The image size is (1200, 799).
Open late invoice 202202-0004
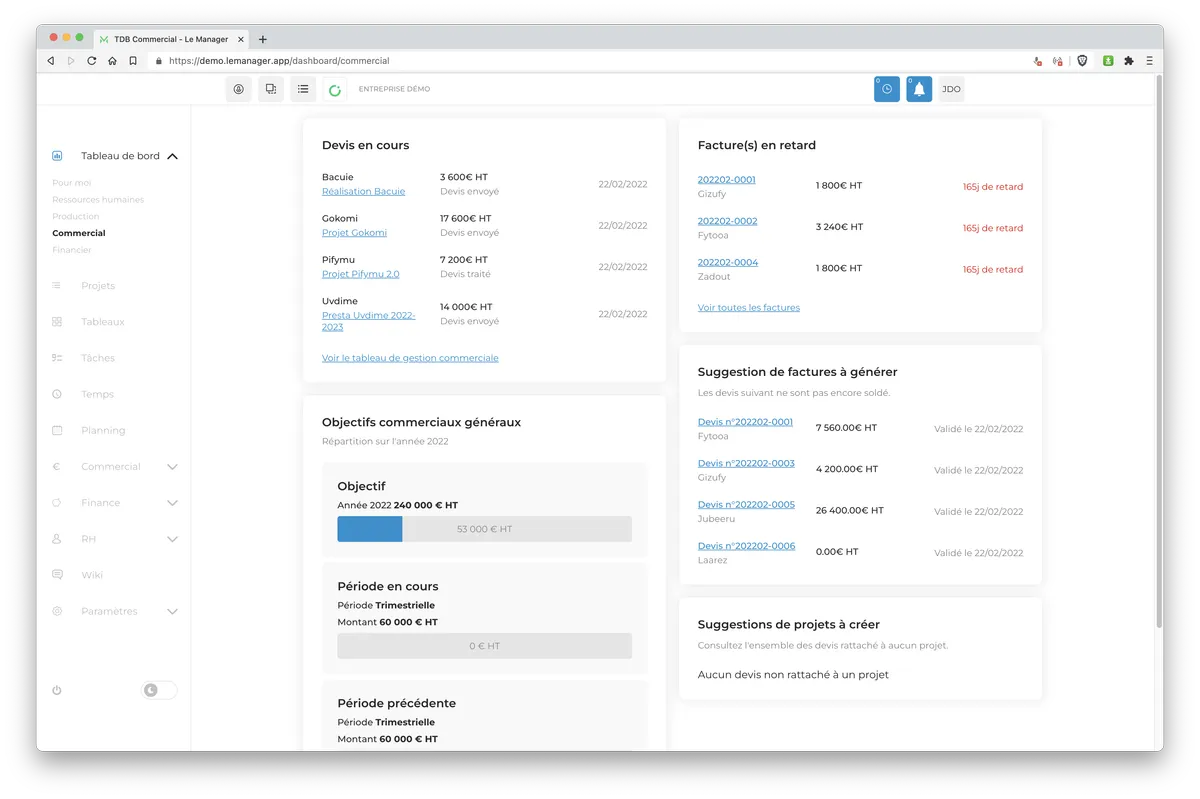point(728,262)
